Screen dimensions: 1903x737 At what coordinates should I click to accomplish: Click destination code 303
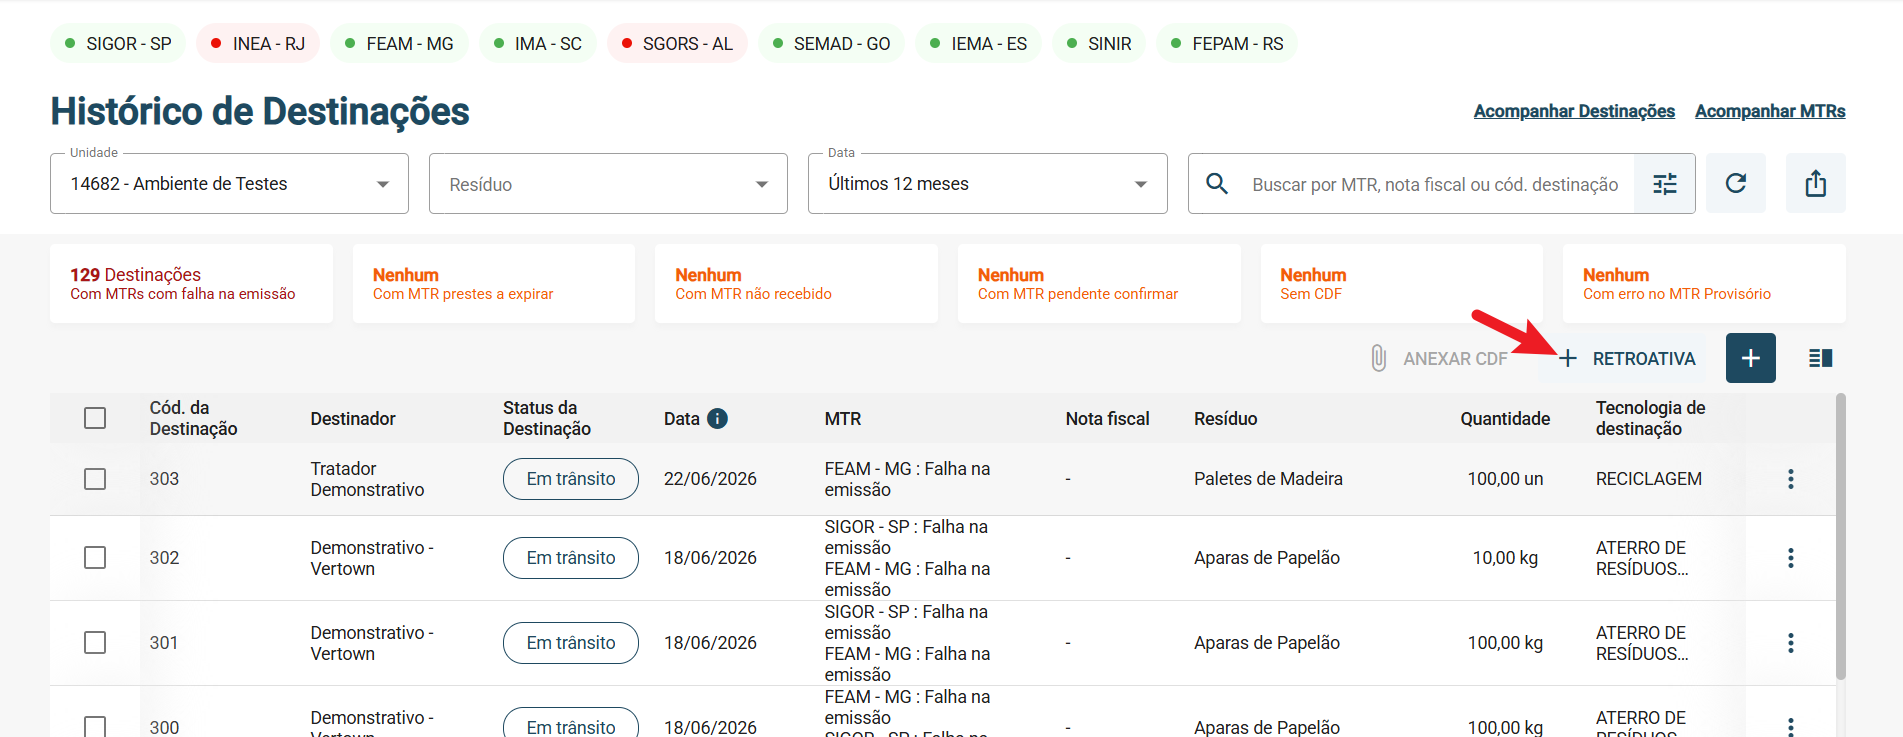click(x=164, y=479)
